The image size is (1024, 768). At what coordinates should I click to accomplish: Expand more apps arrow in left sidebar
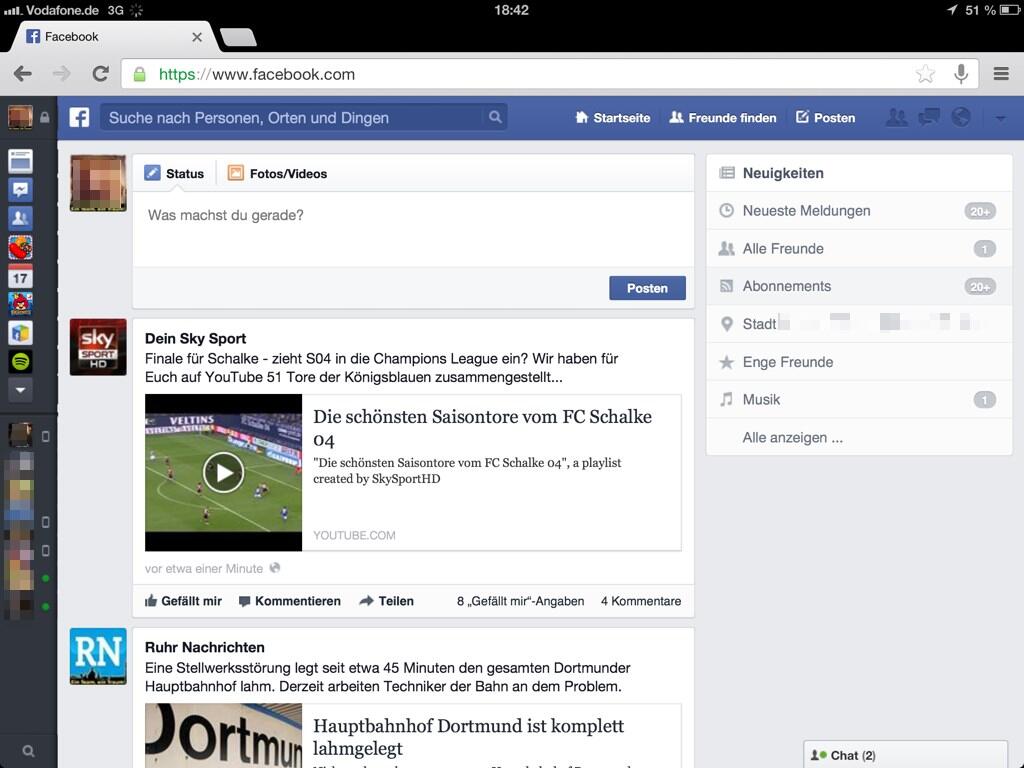(20, 390)
